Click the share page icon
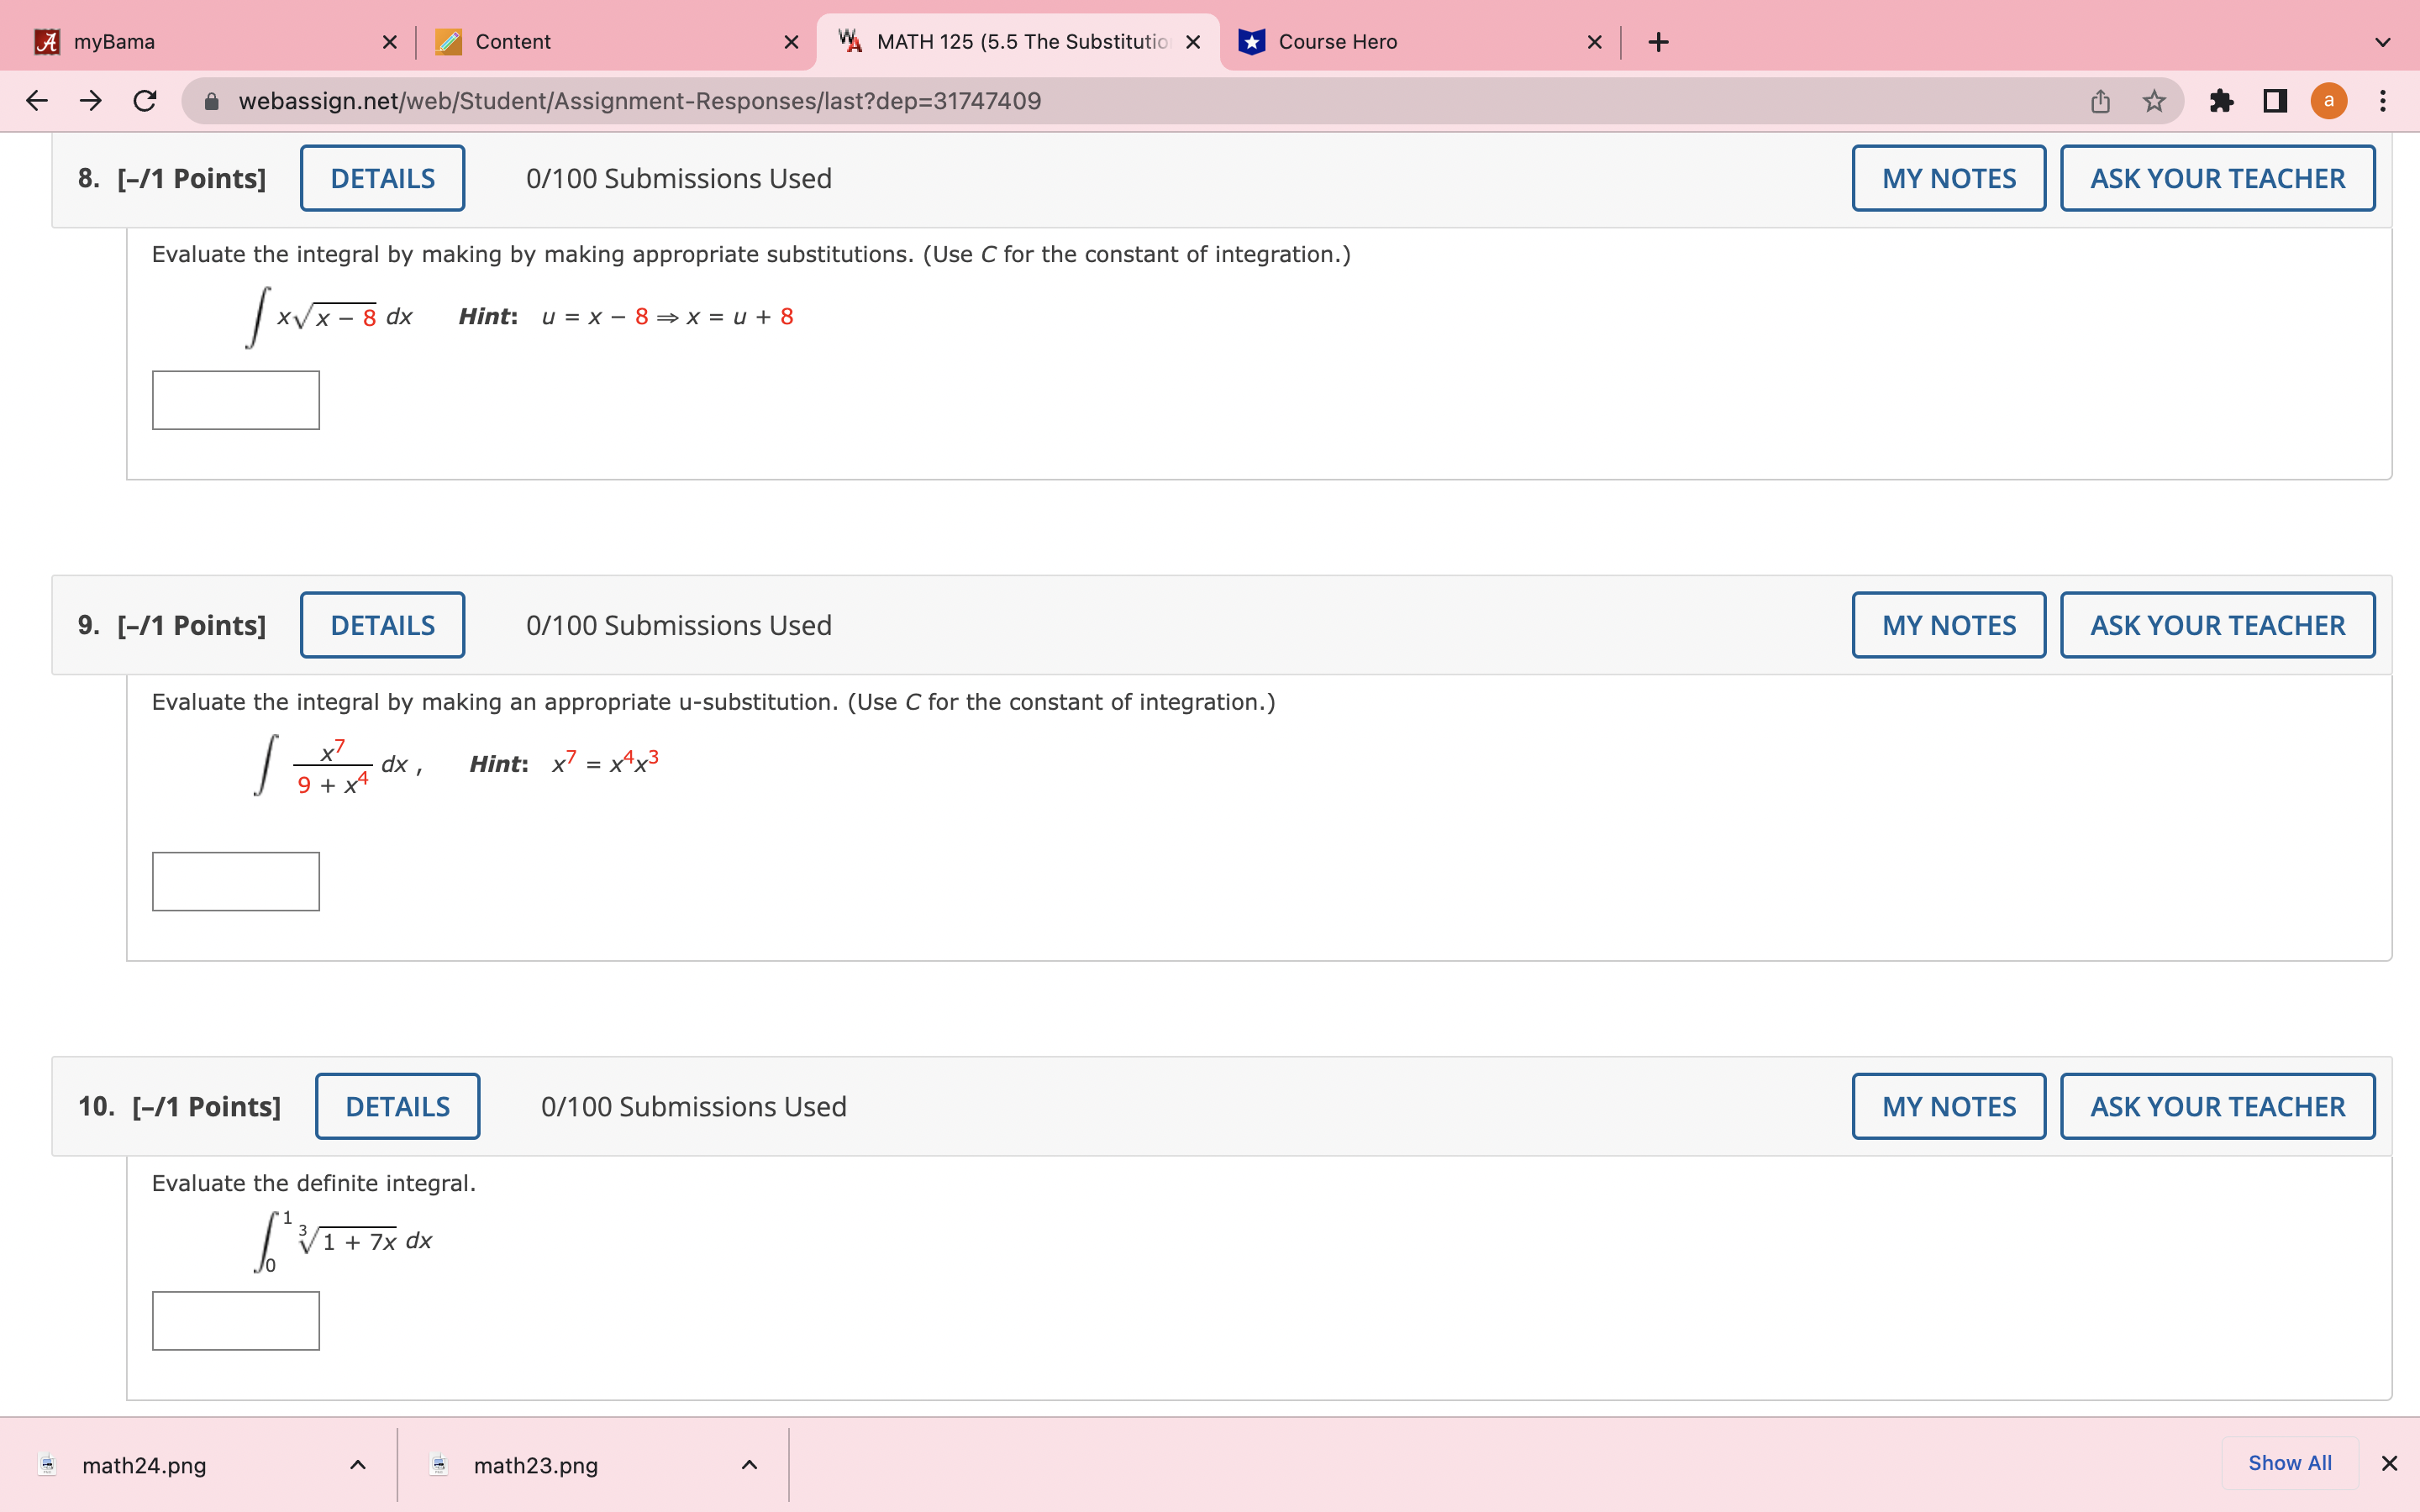2420x1512 pixels. click(2100, 101)
